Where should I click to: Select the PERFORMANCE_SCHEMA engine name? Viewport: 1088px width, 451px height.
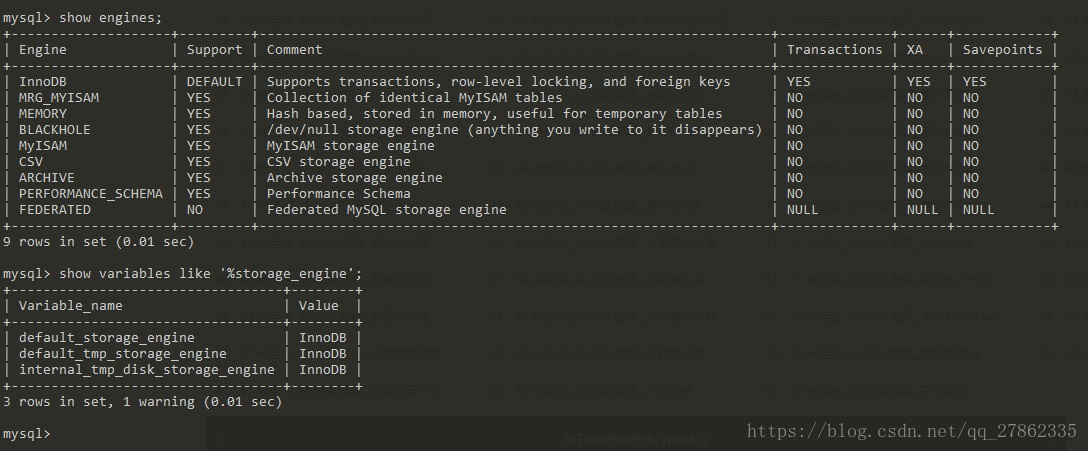pyautogui.click(x=91, y=194)
